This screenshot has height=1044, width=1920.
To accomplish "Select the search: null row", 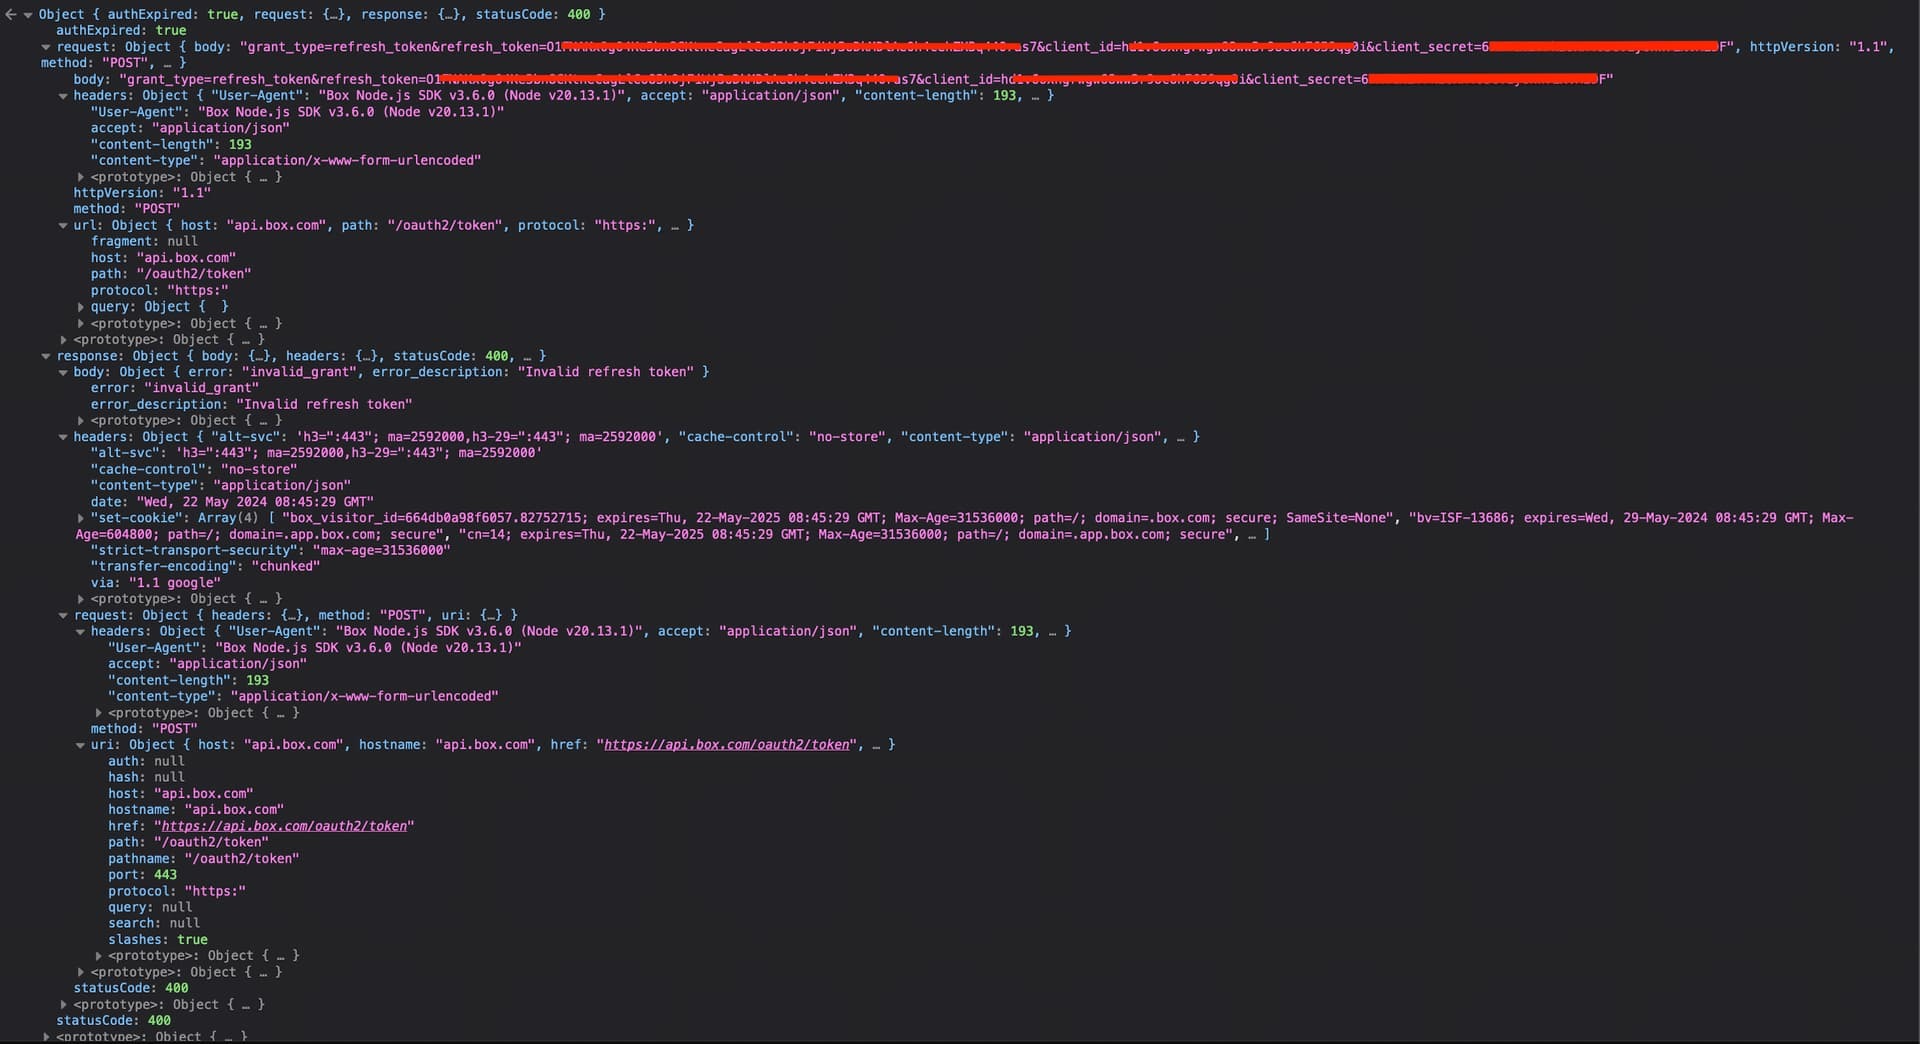I will (x=154, y=924).
